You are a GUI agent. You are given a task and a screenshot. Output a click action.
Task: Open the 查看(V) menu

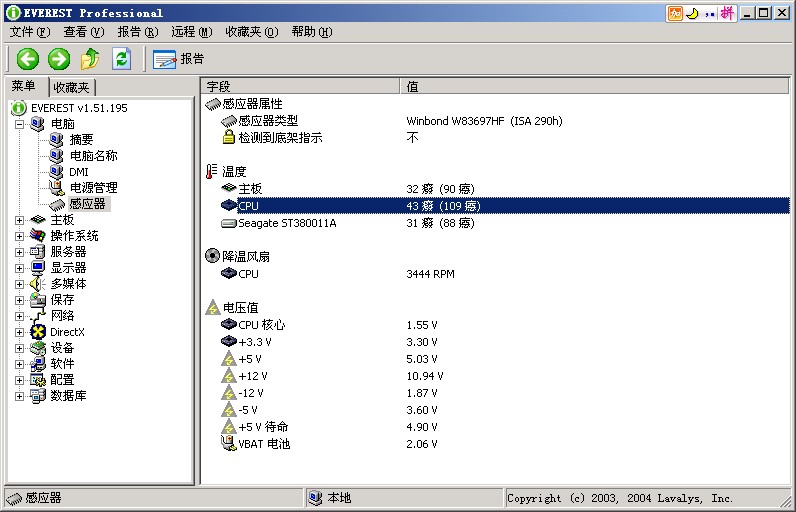click(84, 32)
